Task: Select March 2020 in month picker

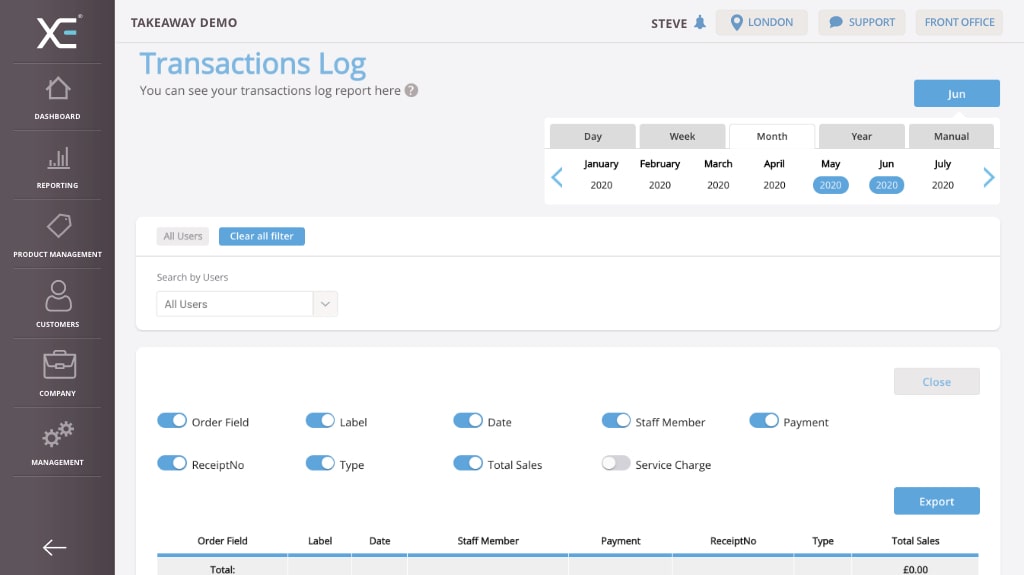Action: point(718,174)
